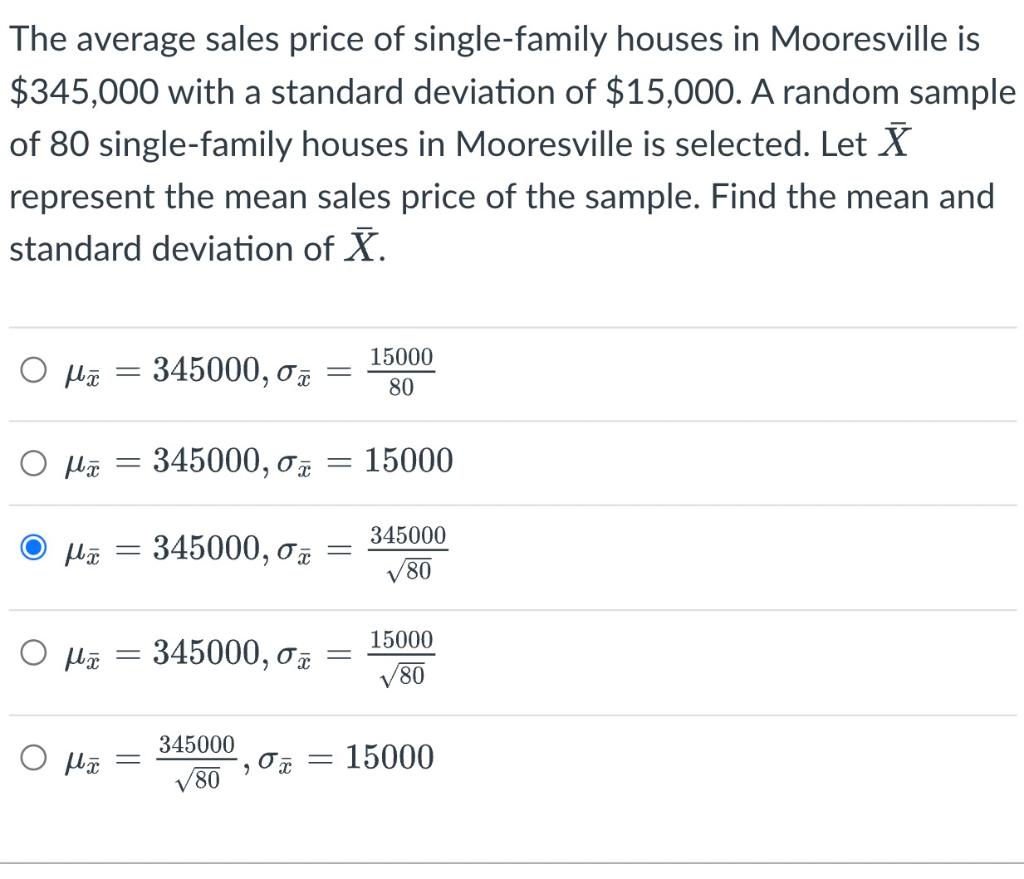Deselect the currently selected blue radio button
This screenshot has width=1024, height=879.
click(33, 549)
